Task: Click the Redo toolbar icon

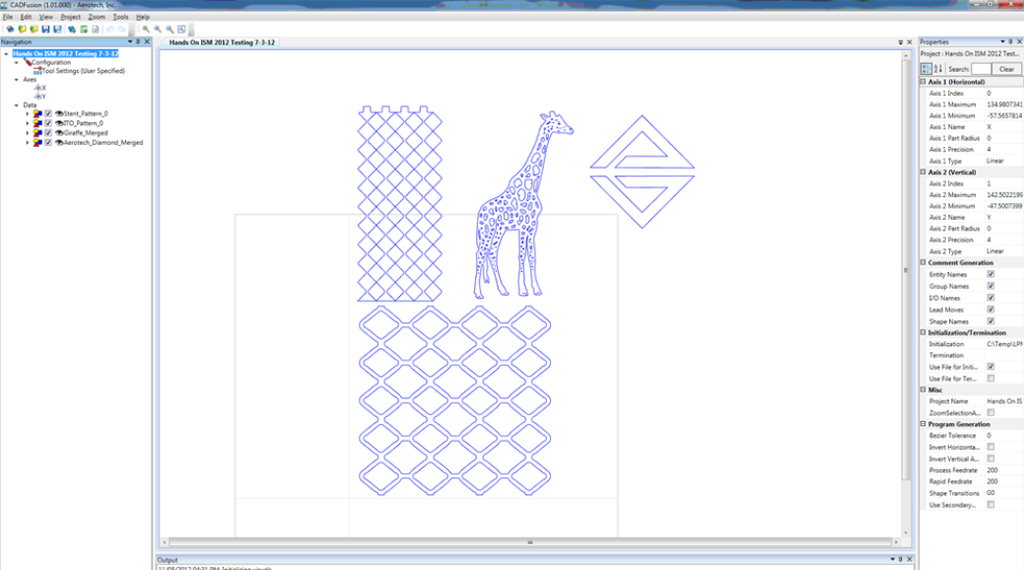Action: (x=121, y=29)
